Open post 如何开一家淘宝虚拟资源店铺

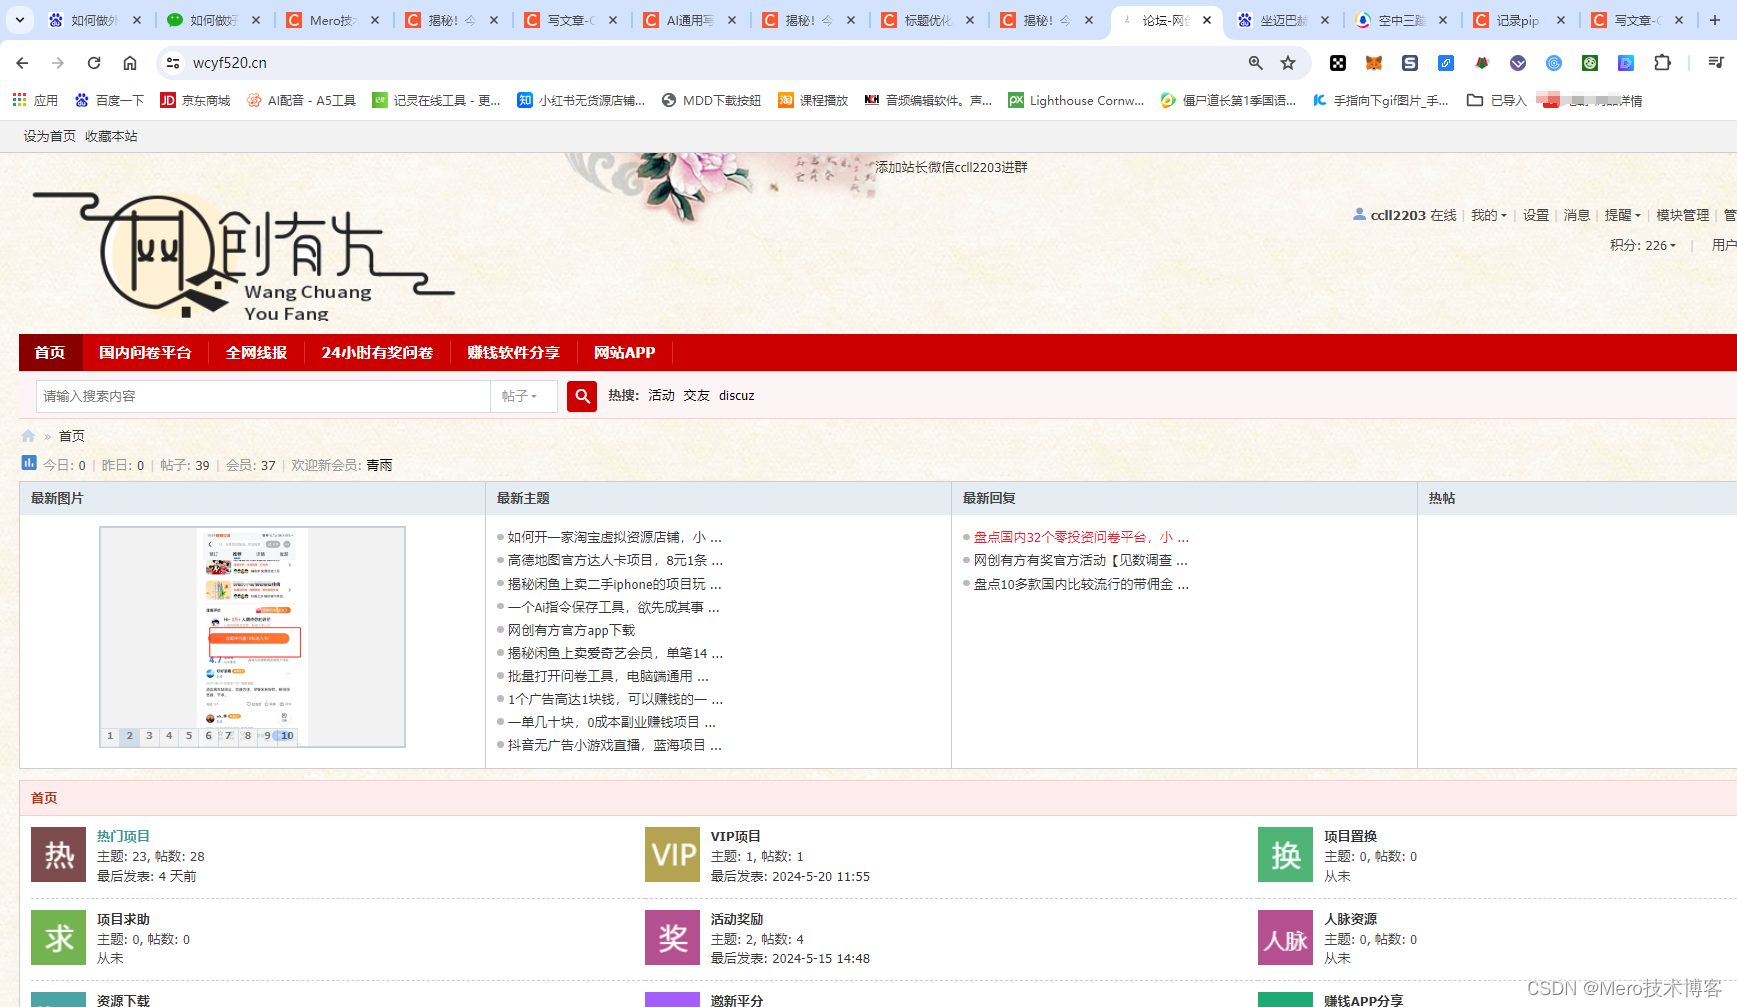[x=614, y=537]
